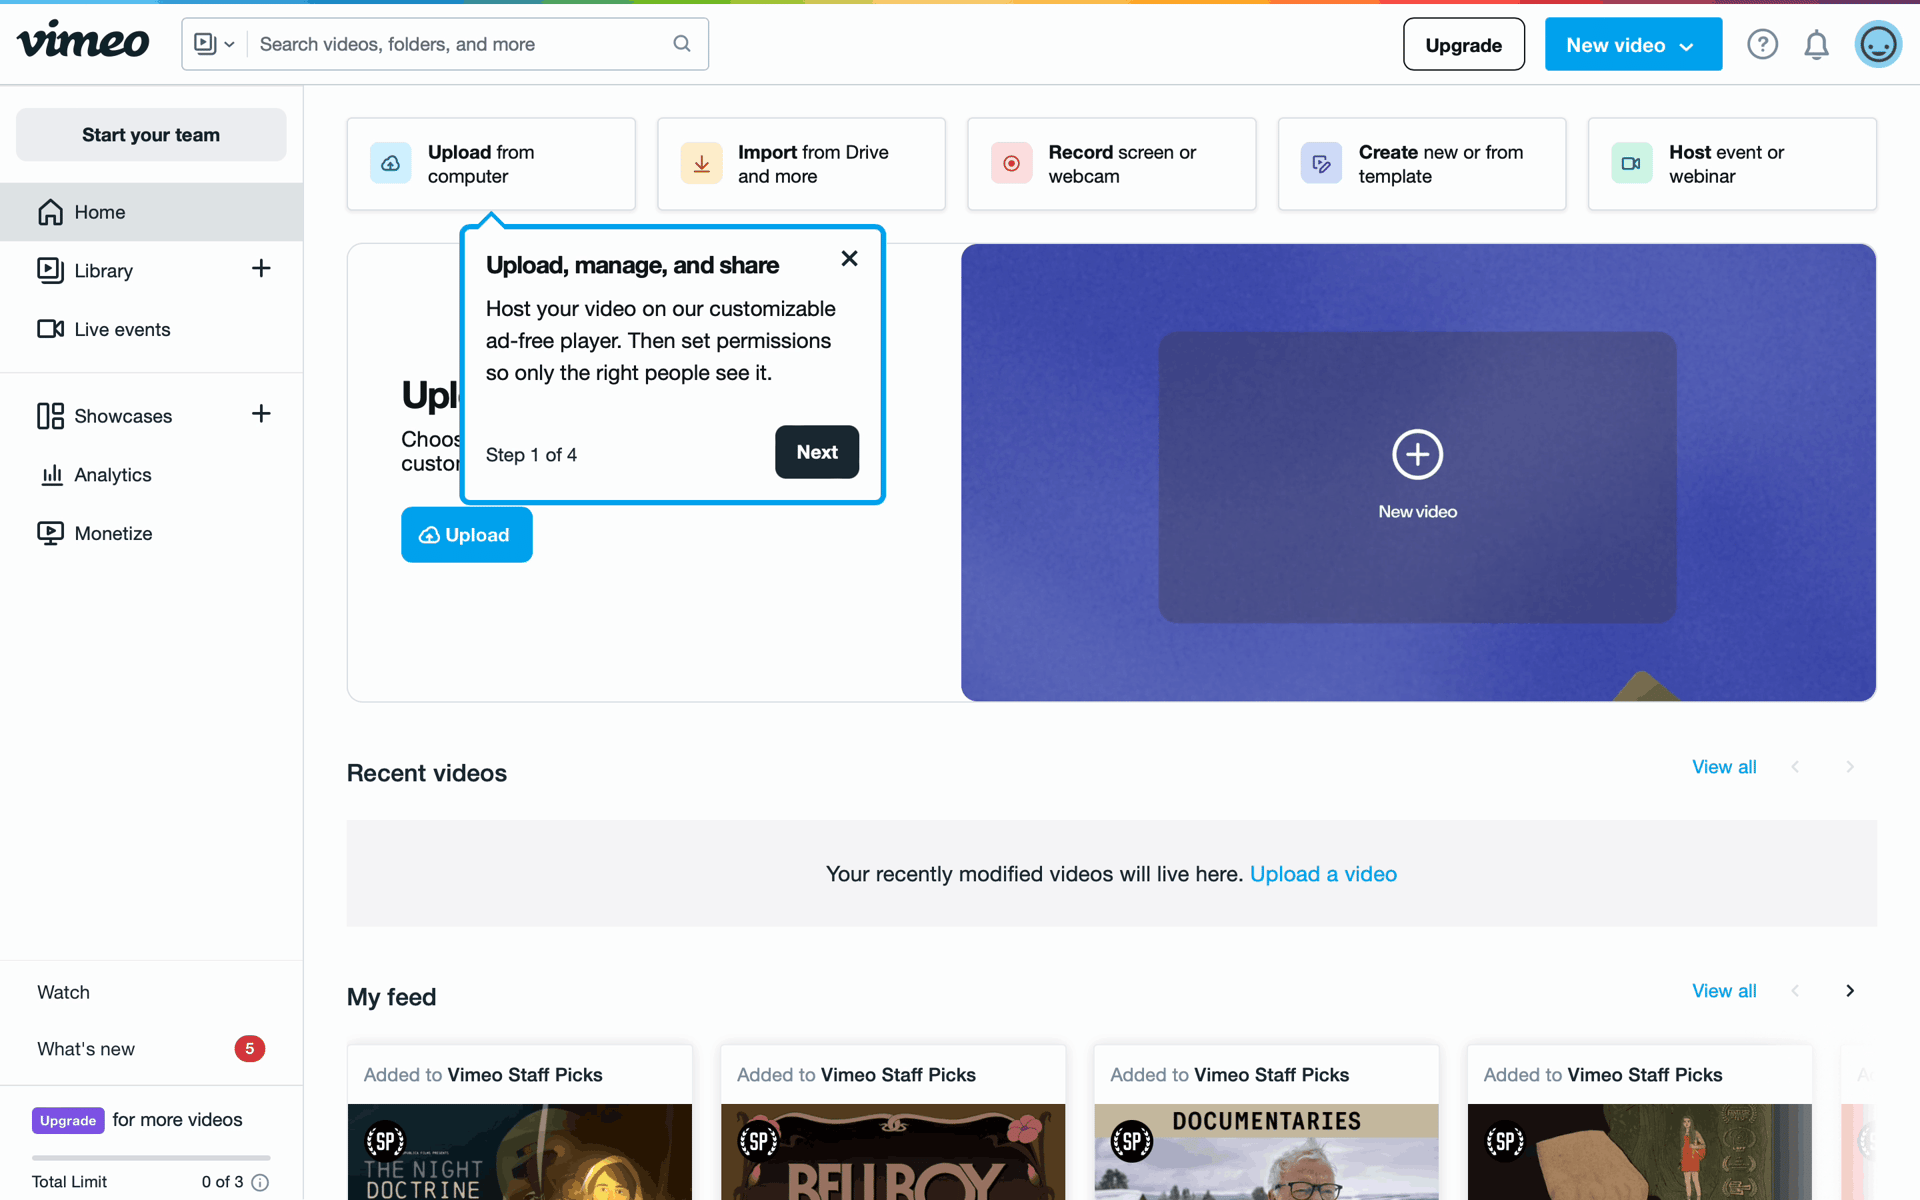The width and height of the screenshot is (1920, 1200).
Task: Click the blue Upload button
Action: pyautogui.click(x=467, y=535)
